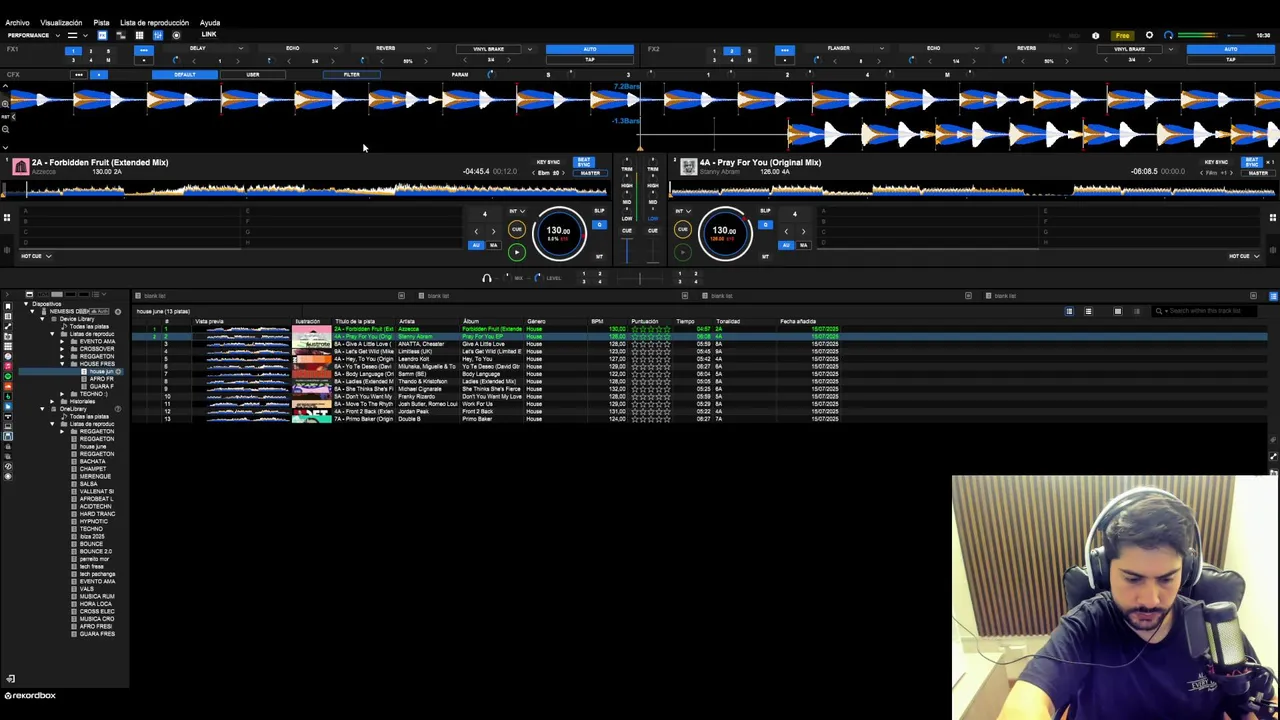
Task: Jump beats backward on deck 1
Action: 476,231
